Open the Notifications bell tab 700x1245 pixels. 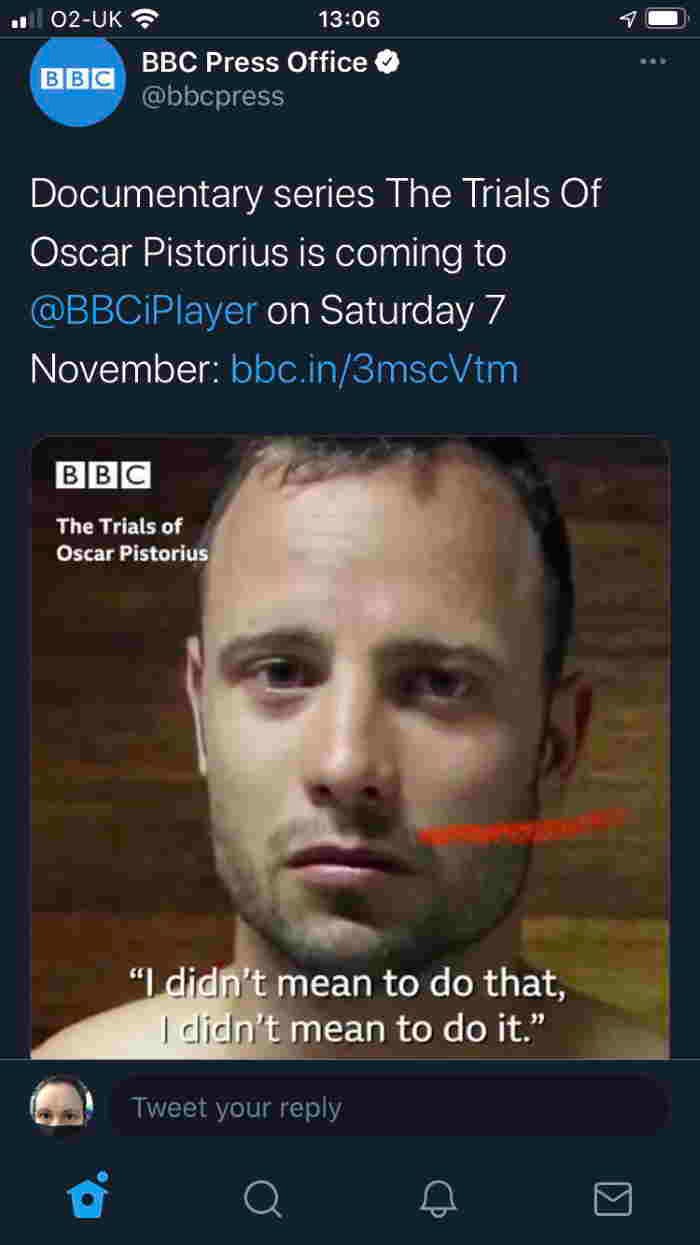tap(438, 1197)
